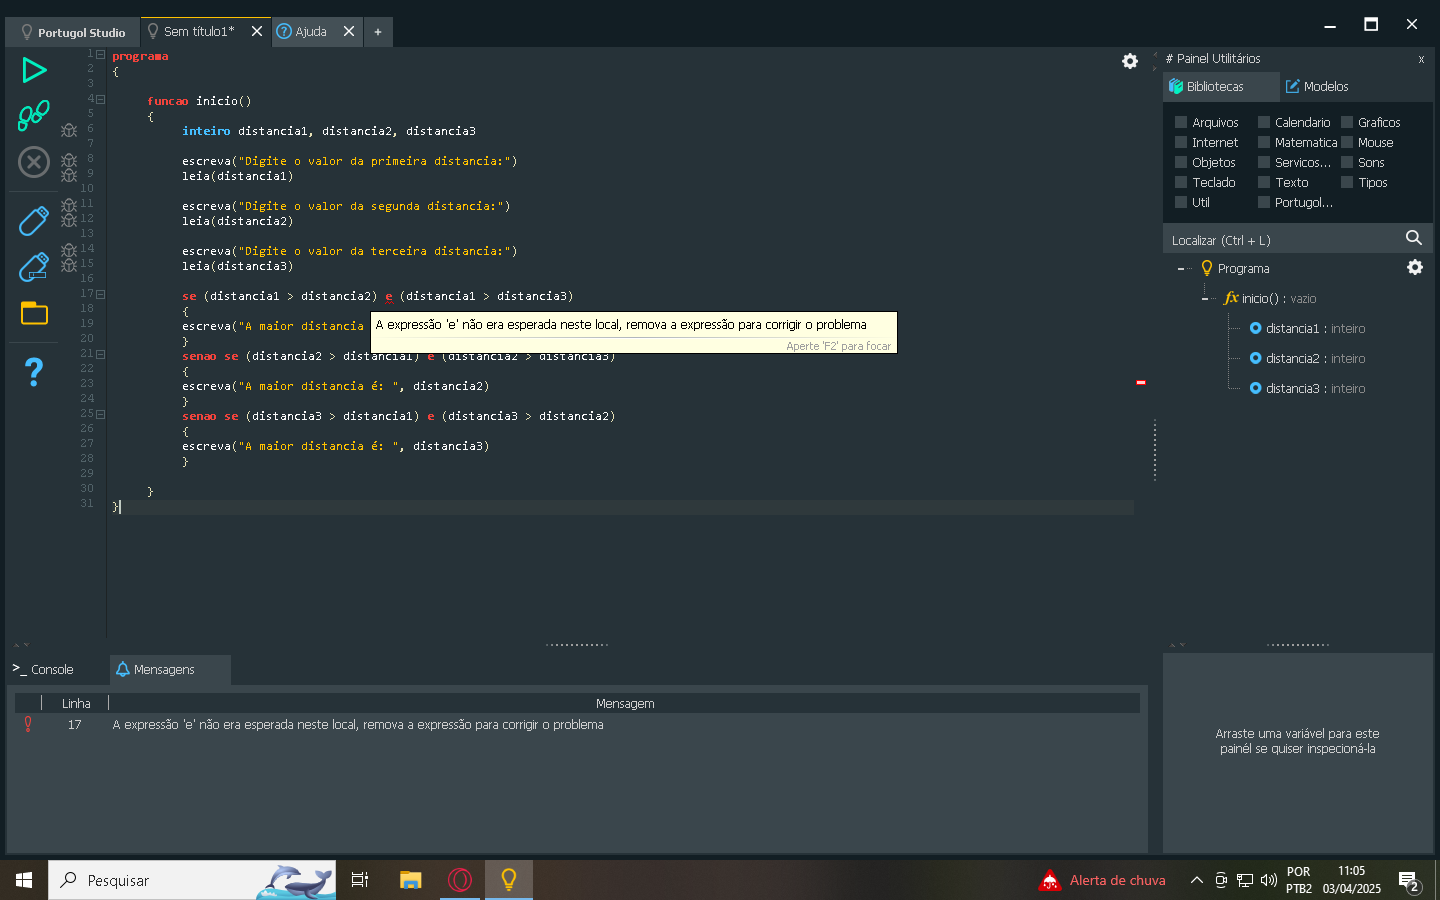This screenshot has height=900, width=1440.
Task: Click the volume icon in the system tray
Action: [x=1269, y=880]
